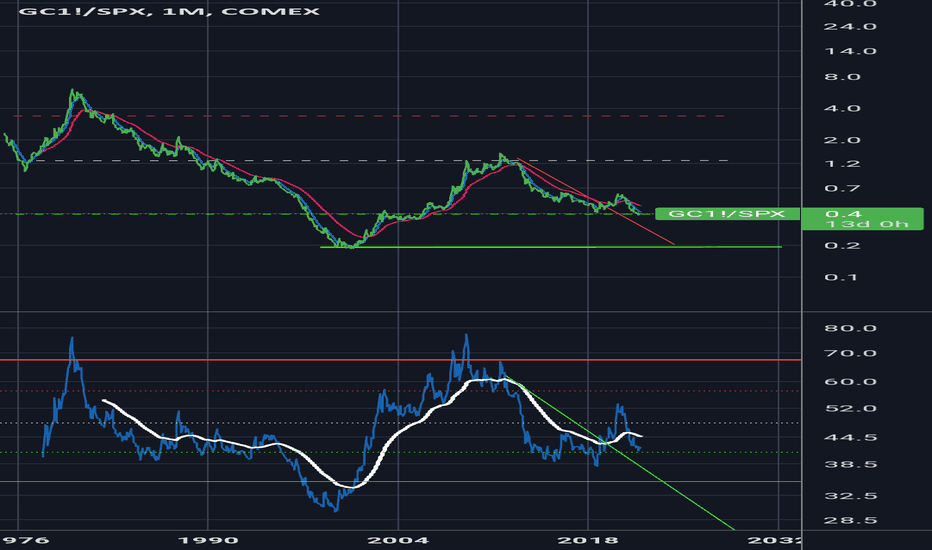Screen dimensions: 932x550
Task: Click the 14.0 price scale value
Action: [850, 51]
